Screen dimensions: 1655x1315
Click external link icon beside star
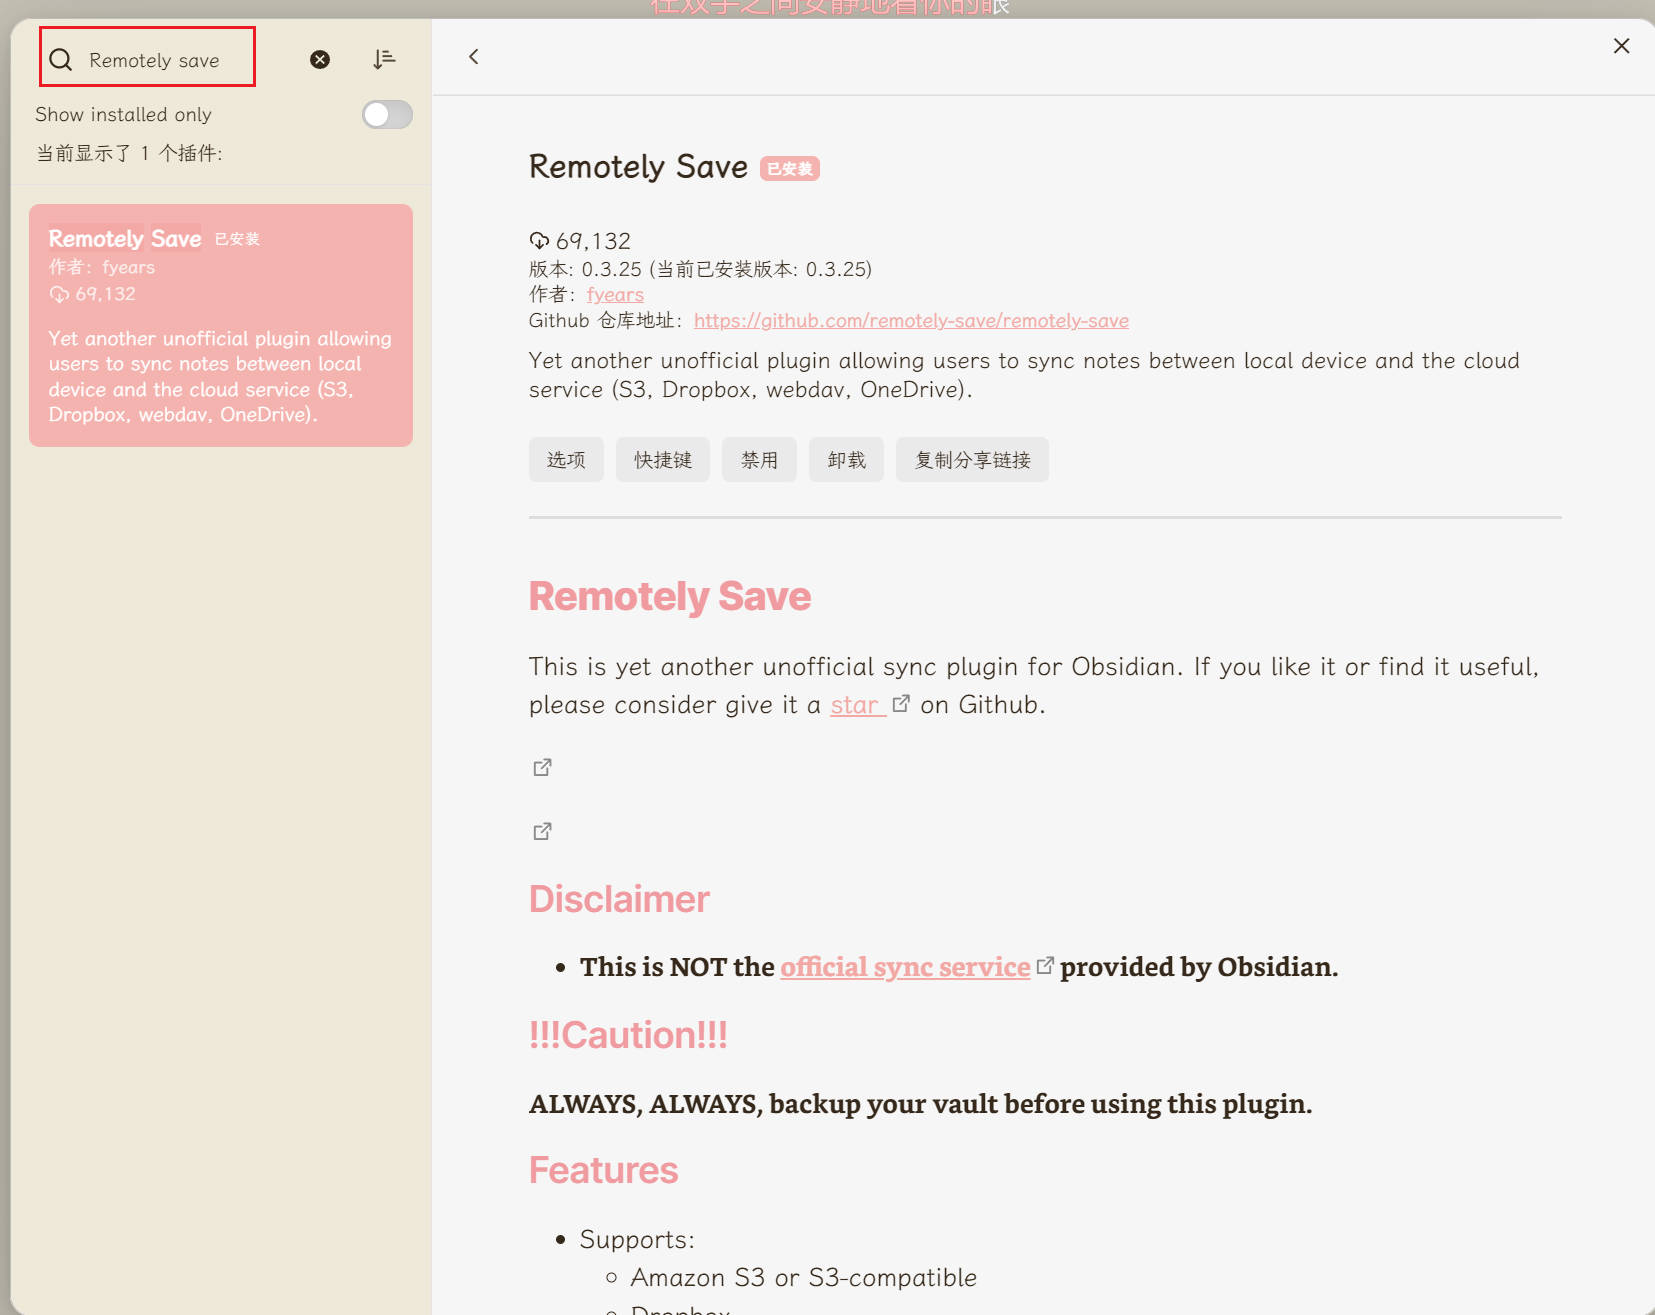901,704
